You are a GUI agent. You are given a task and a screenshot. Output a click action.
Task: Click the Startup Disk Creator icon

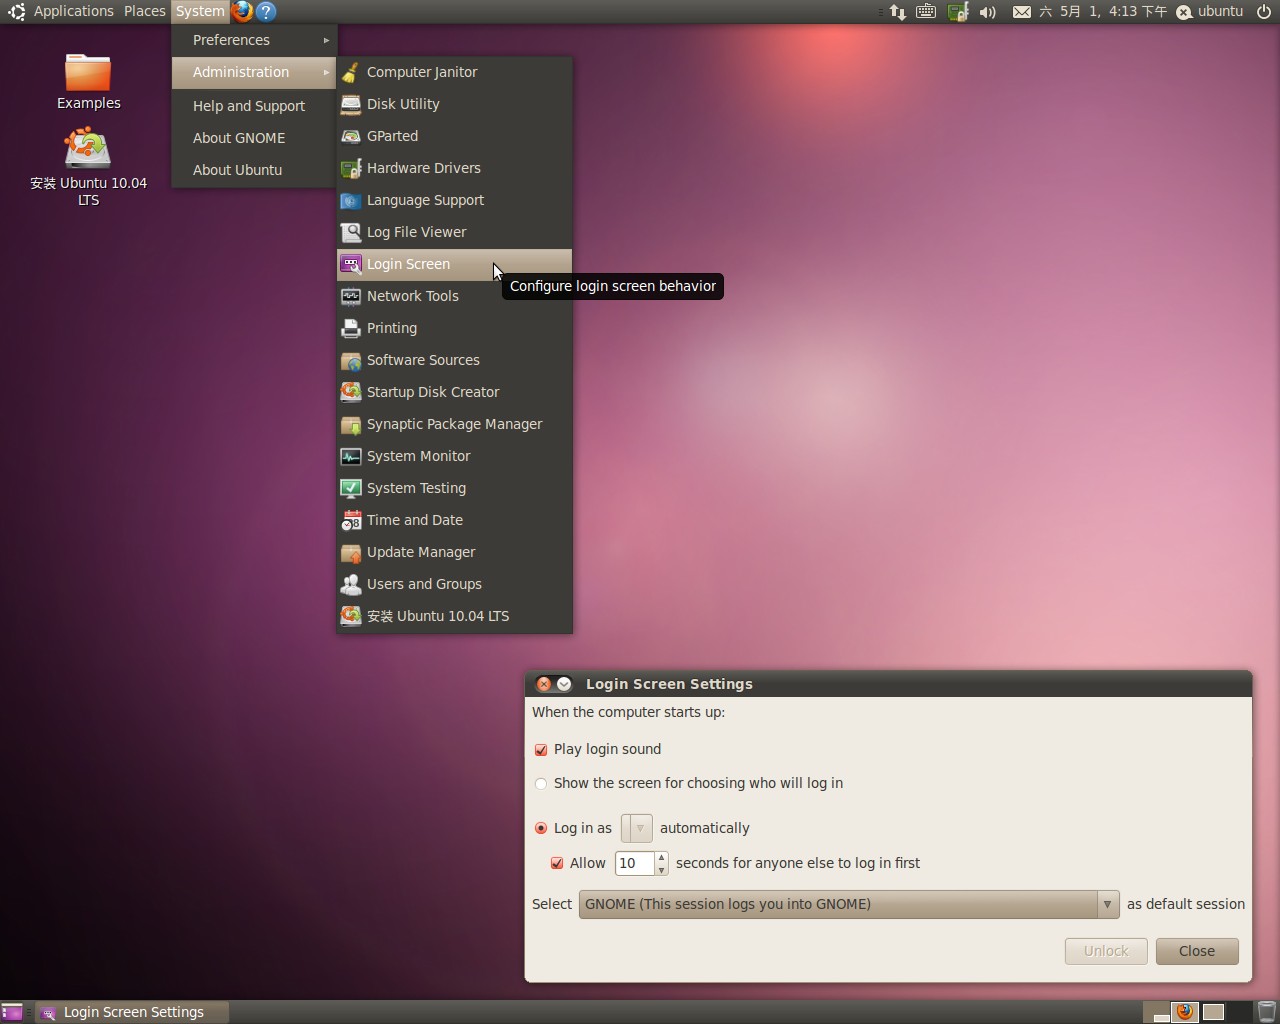coord(350,392)
